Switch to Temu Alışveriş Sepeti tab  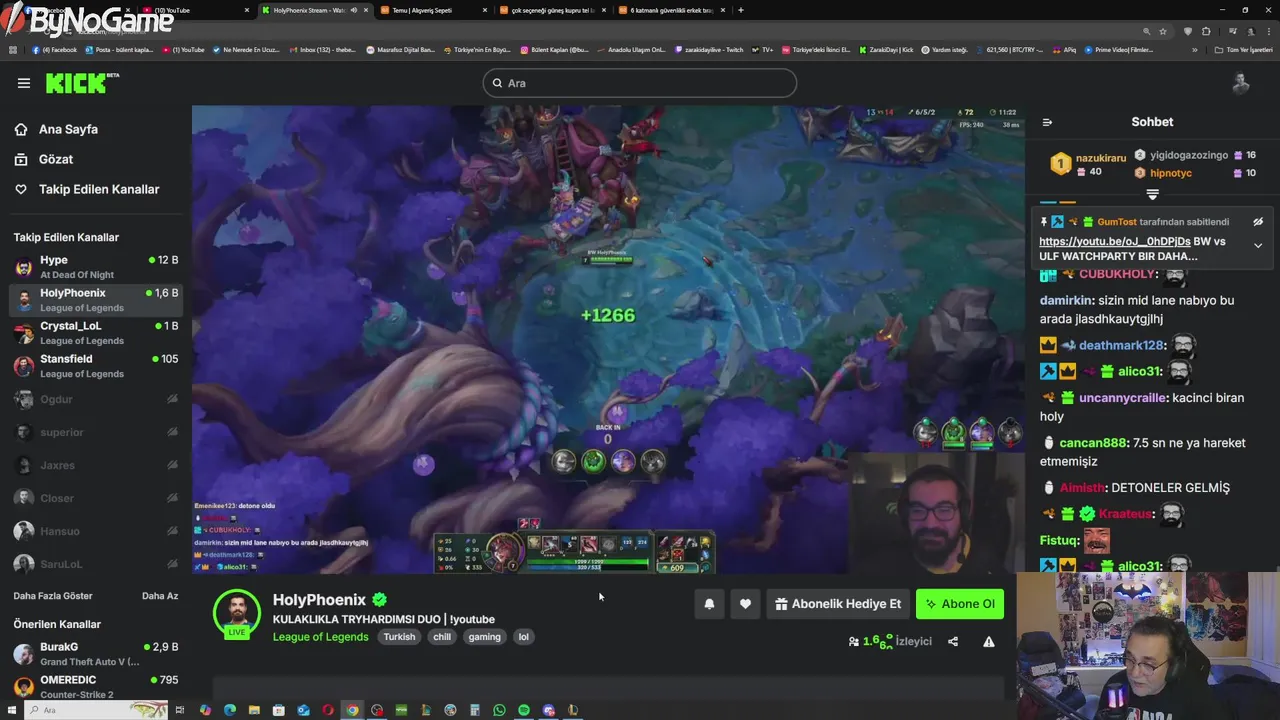tap(434, 10)
